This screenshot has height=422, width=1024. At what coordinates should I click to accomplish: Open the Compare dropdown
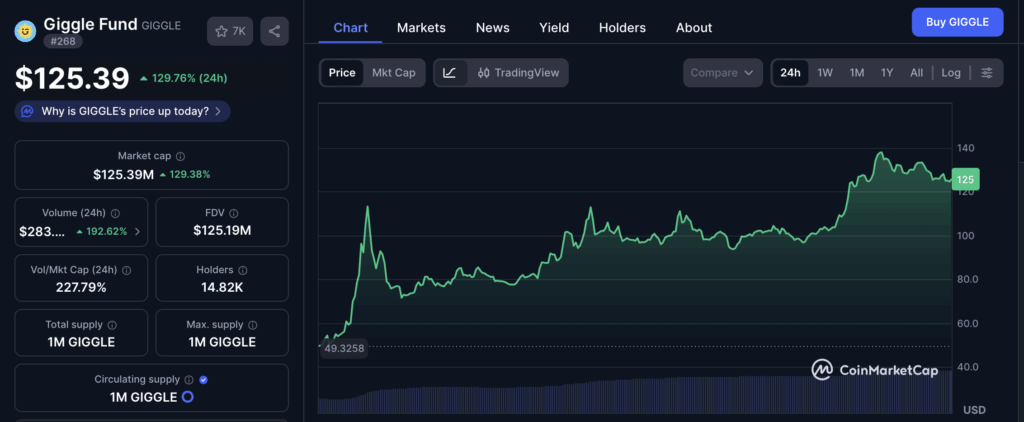722,73
